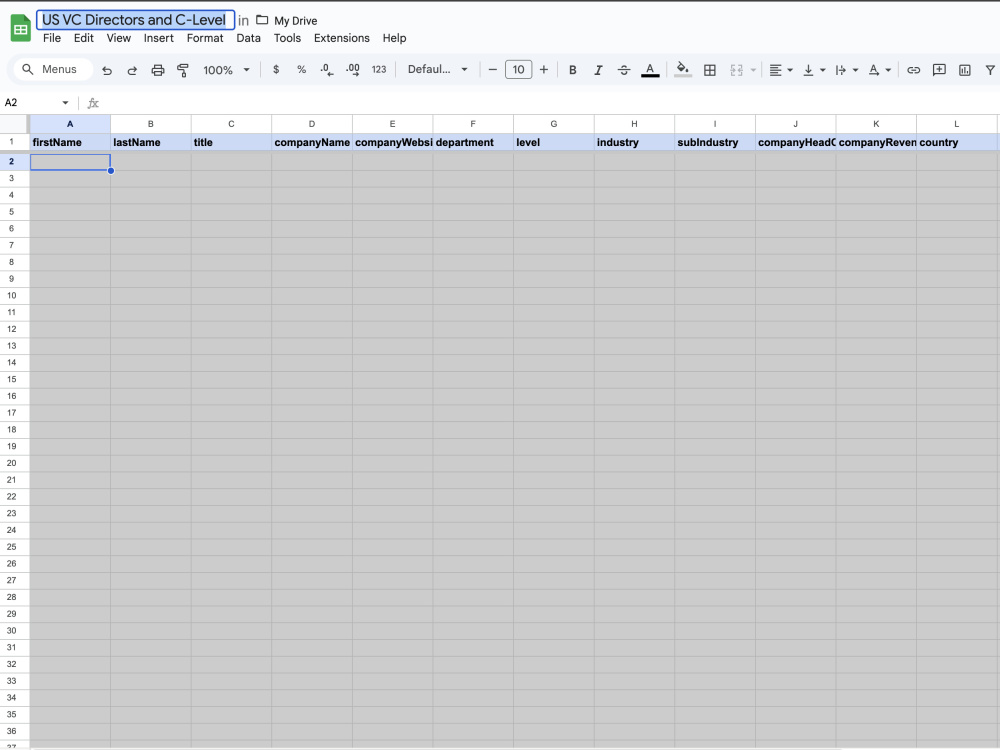Viewport: 1000px width, 750px height.
Task: Click the formula bar input
Action: (x=548, y=103)
